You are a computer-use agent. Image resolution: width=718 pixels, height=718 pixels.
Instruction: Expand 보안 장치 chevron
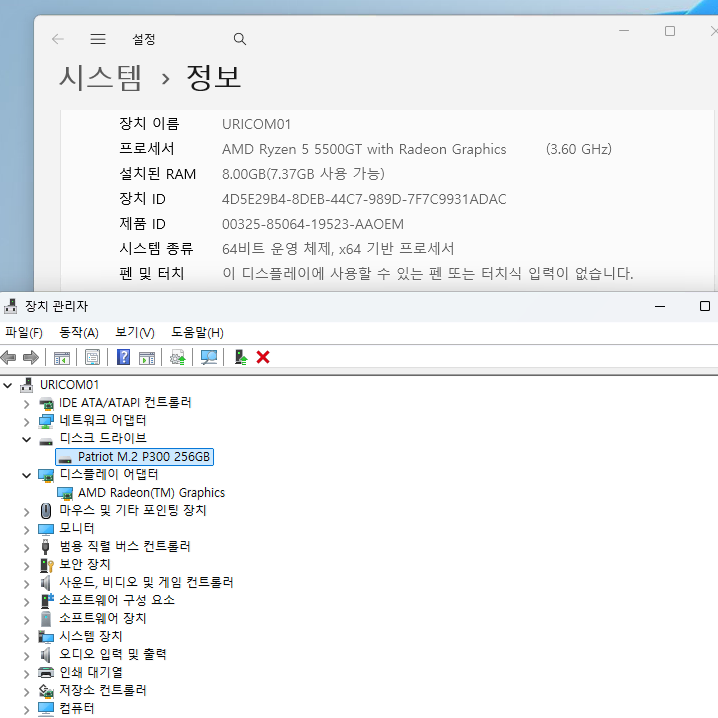tap(27, 566)
